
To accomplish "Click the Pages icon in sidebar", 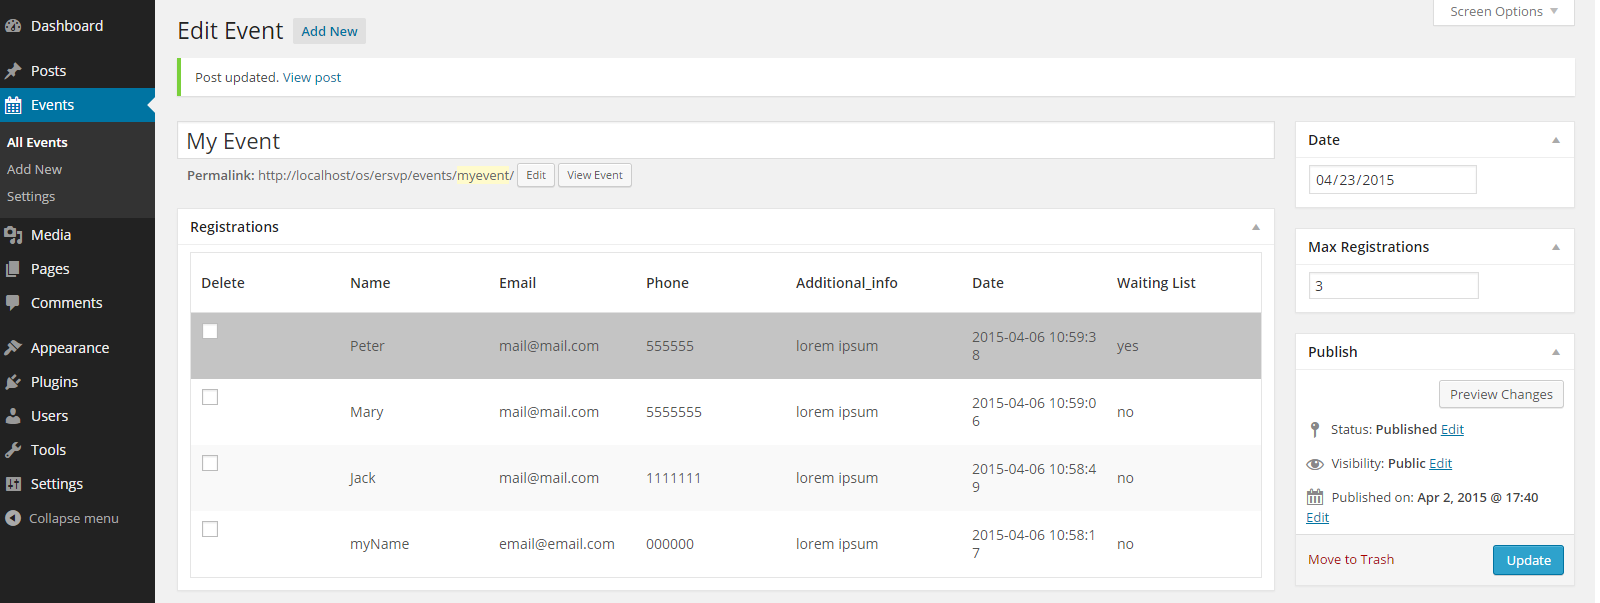I will 13,269.
